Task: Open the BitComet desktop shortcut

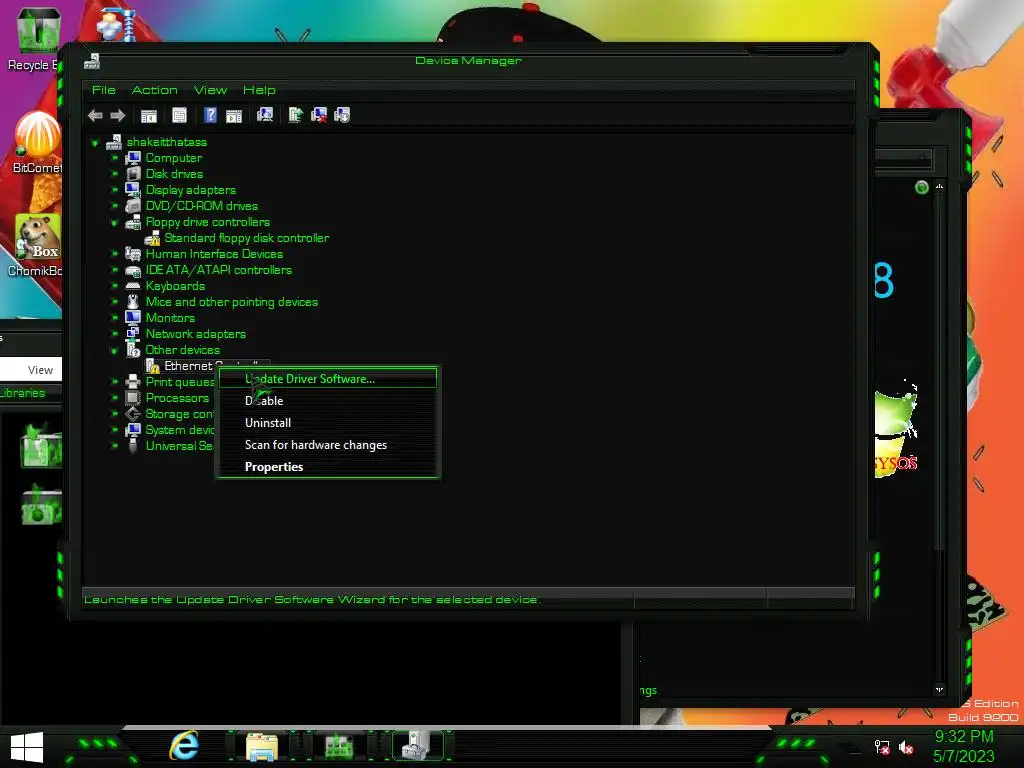Action: [x=38, y=142]
